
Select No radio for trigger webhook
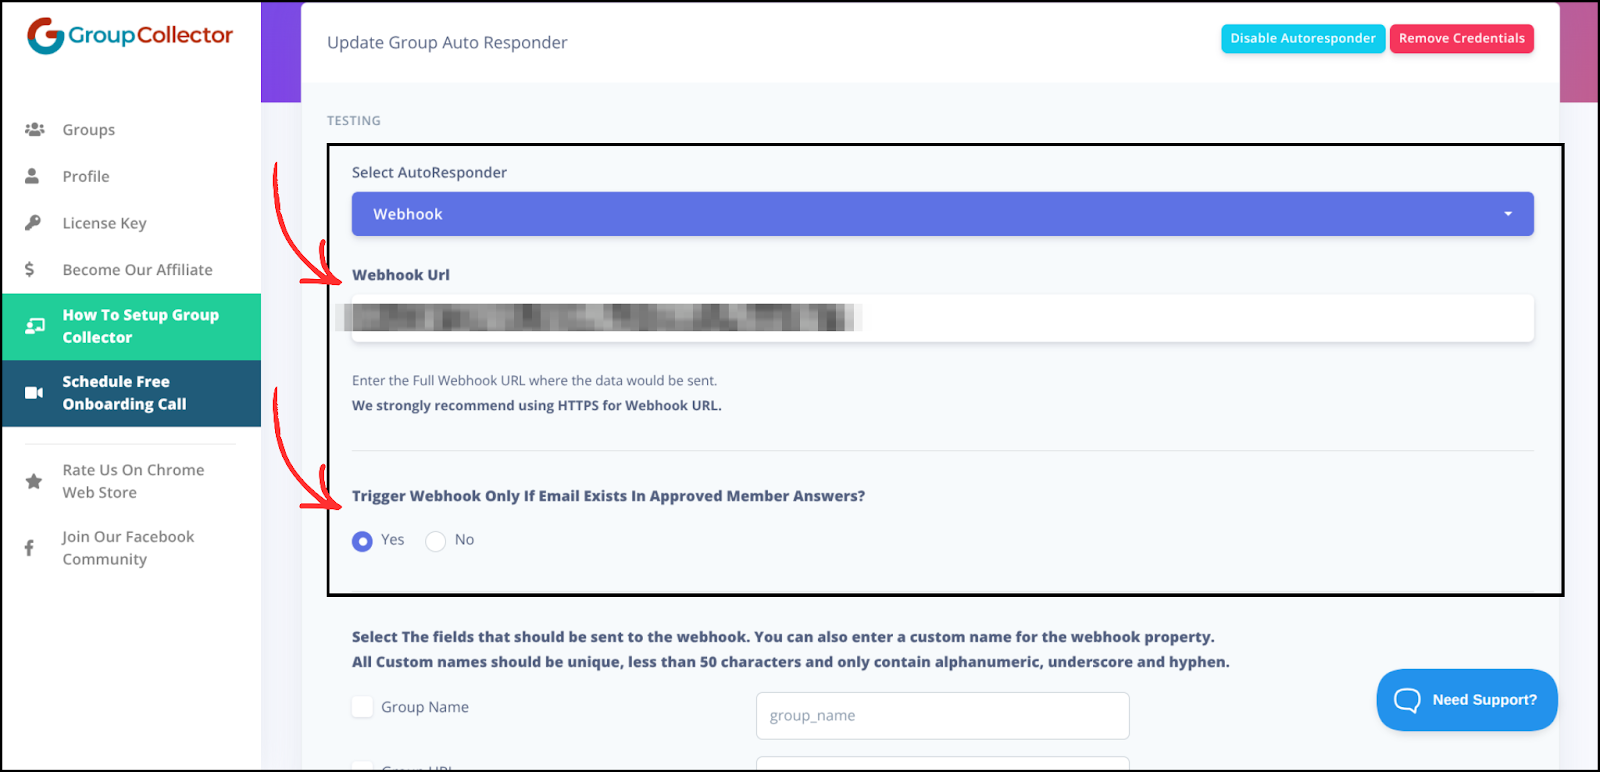435,541
